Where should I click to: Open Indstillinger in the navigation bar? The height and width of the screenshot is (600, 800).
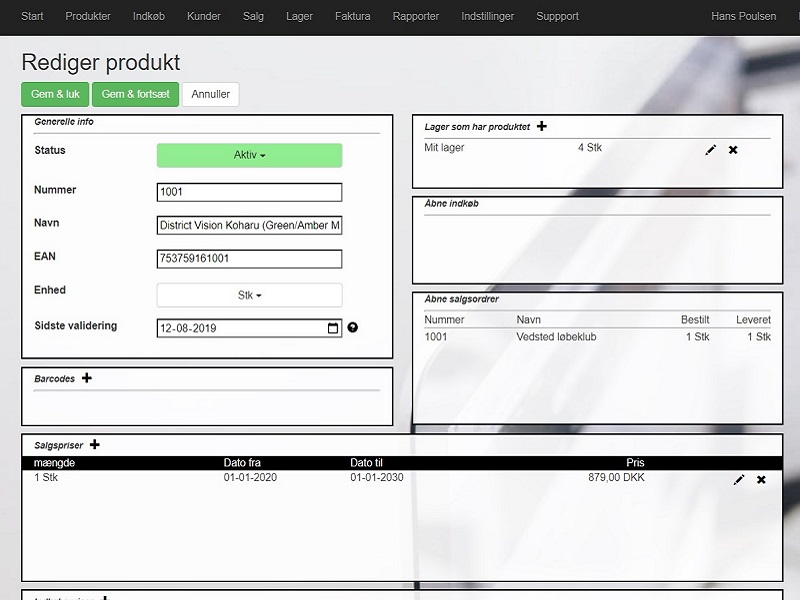click(488, 16)
